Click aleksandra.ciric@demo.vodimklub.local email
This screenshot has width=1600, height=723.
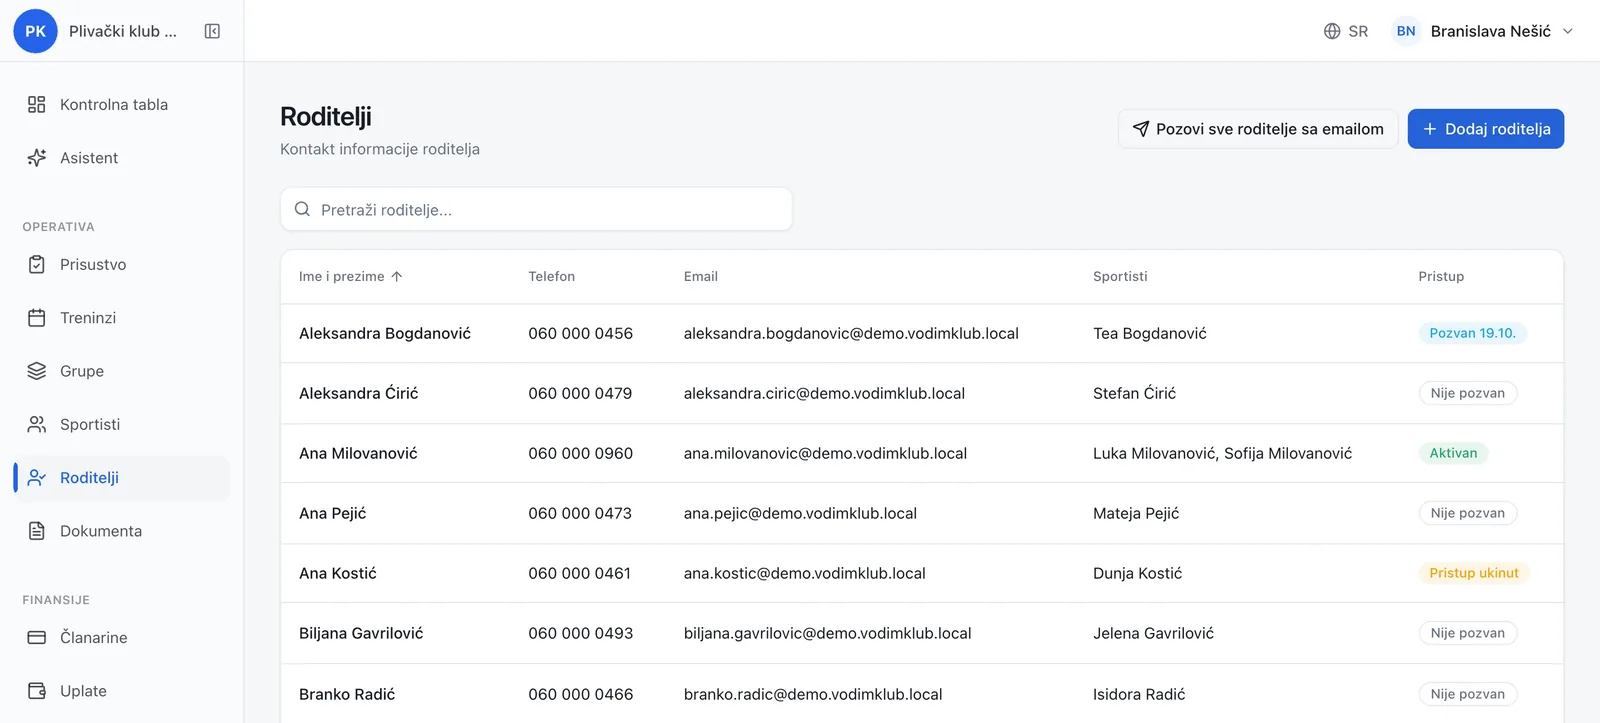coord(824,393)
